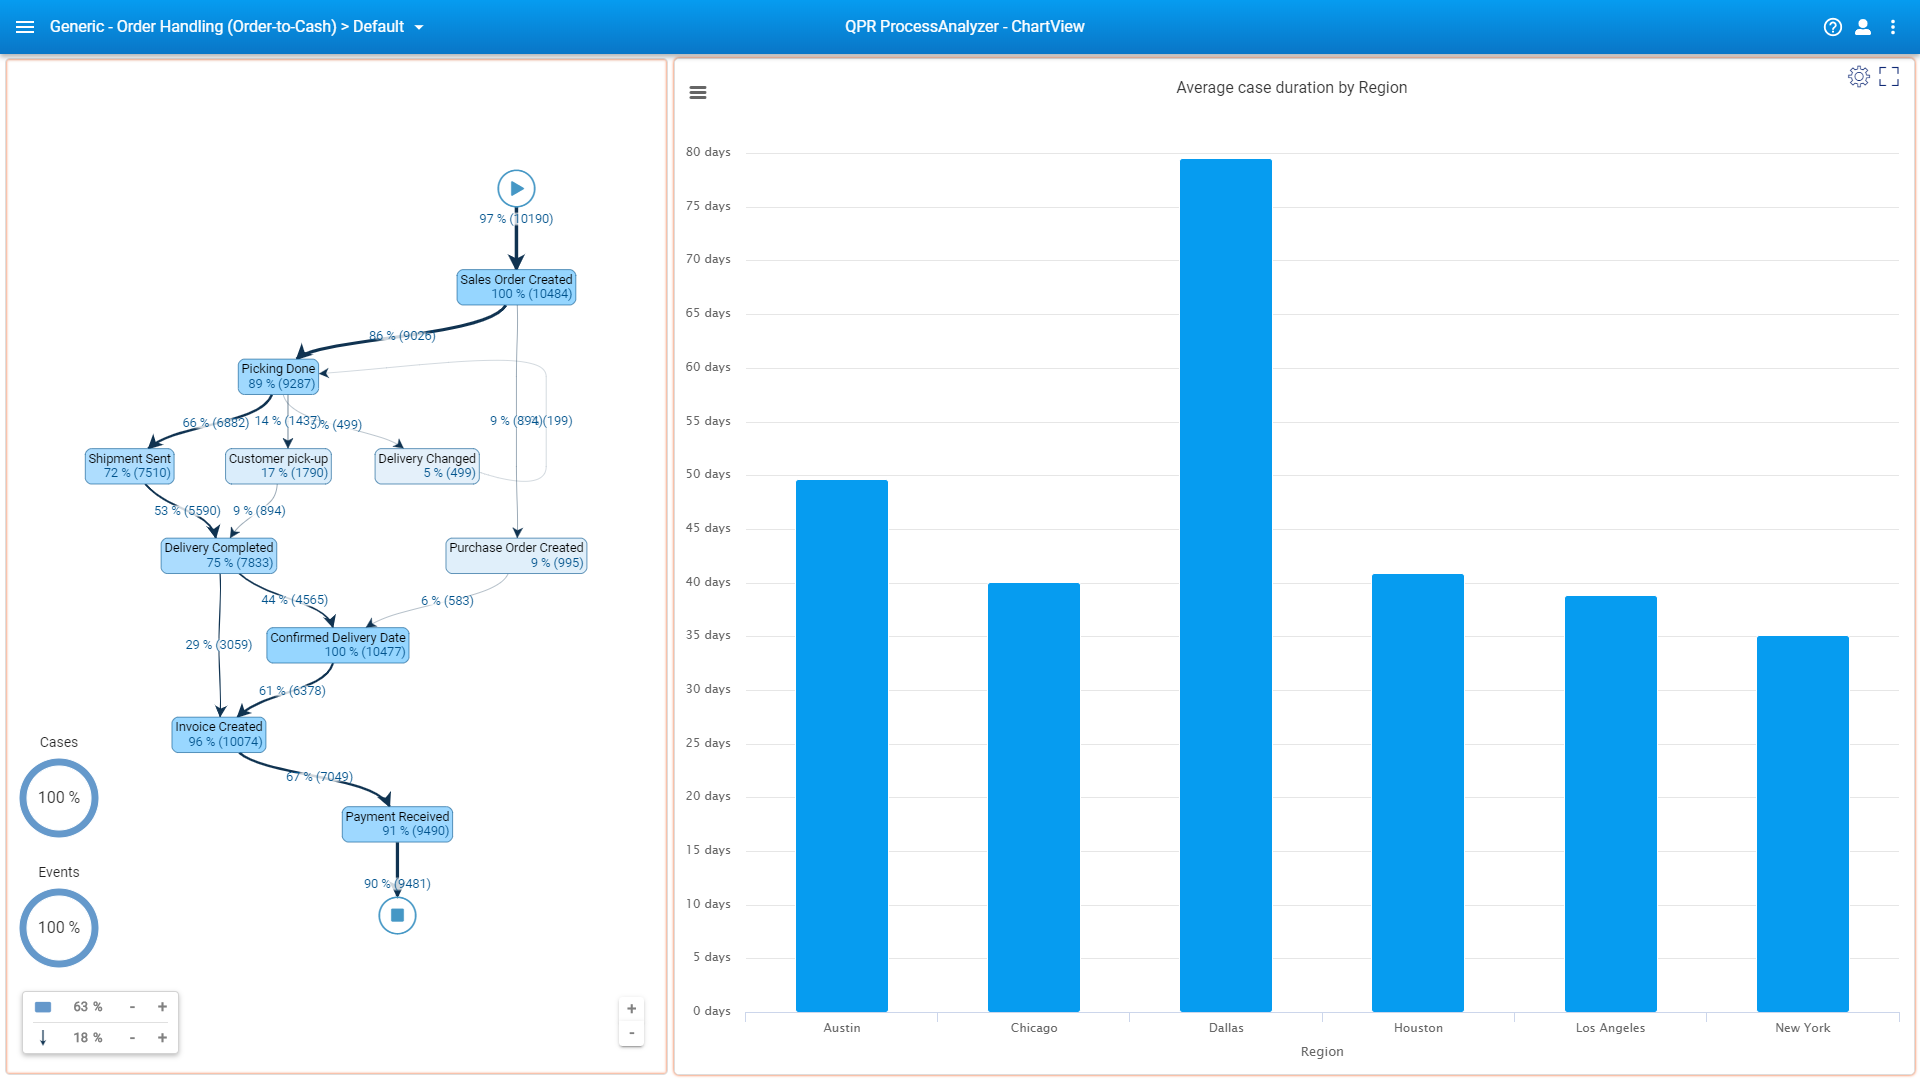1920x1080 pixels.
Task: Decrease flow visibility percentage (18 %)
Action: (x=132, y=1038)
